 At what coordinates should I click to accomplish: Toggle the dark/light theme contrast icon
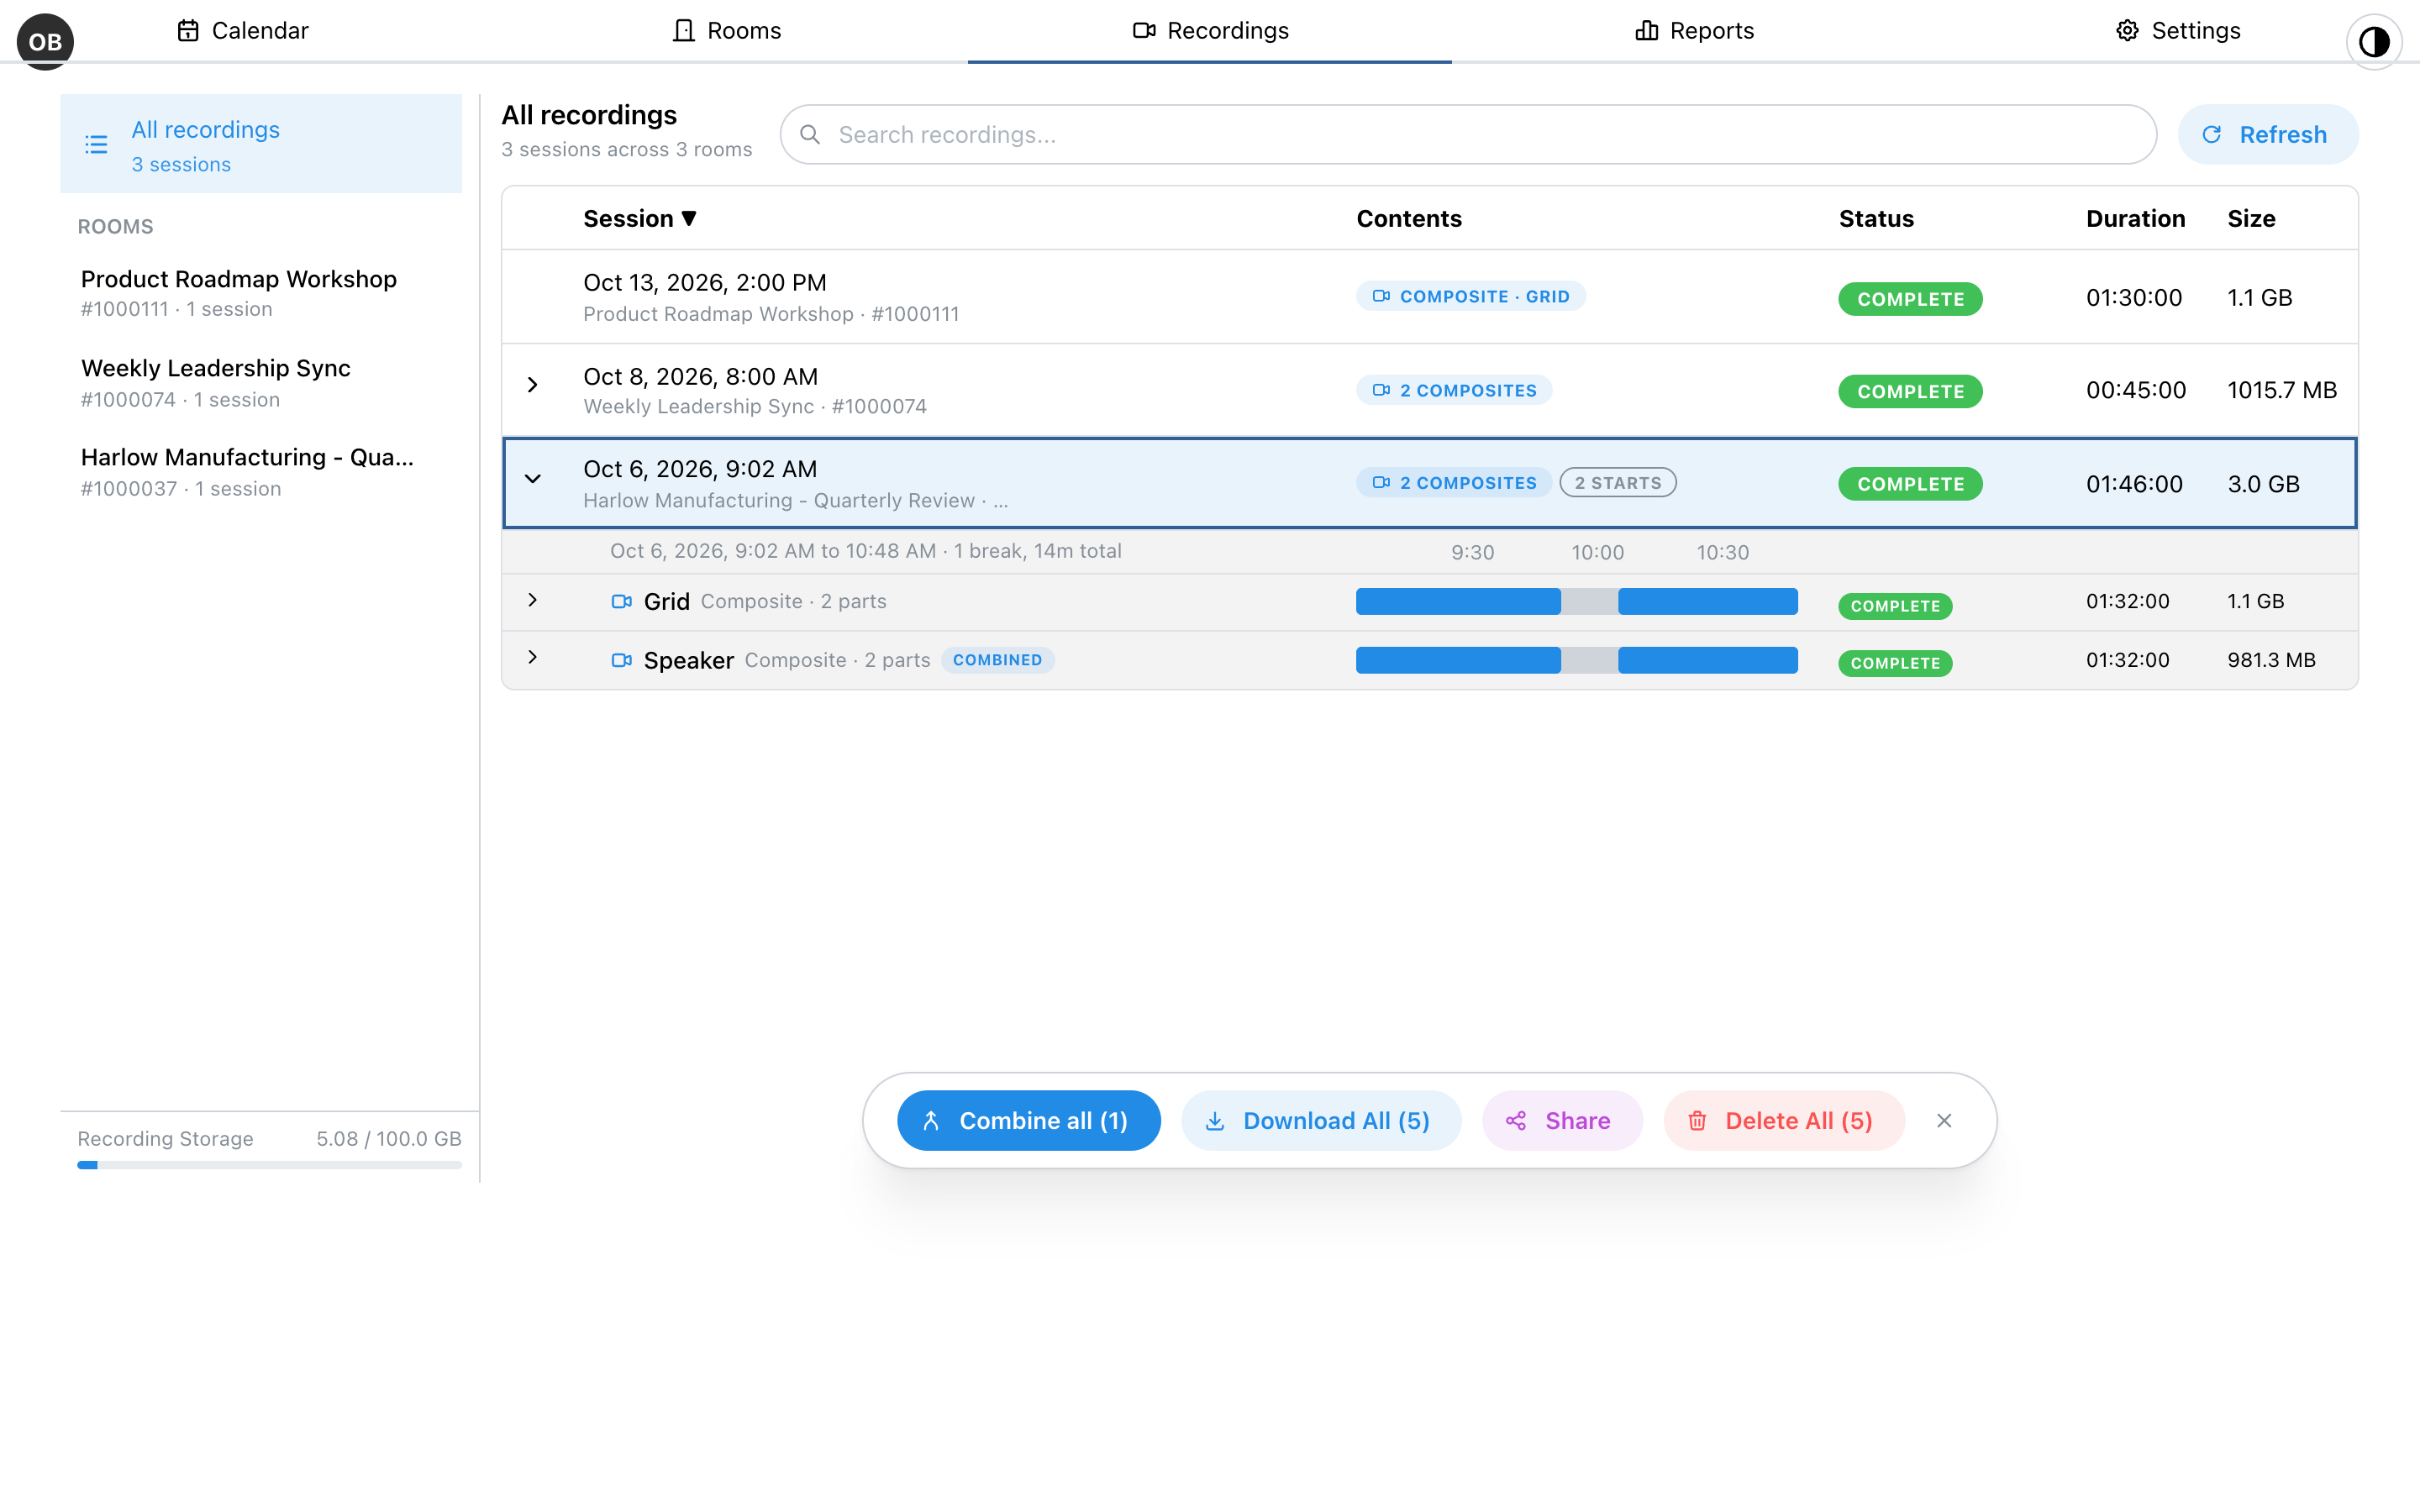2373,41
